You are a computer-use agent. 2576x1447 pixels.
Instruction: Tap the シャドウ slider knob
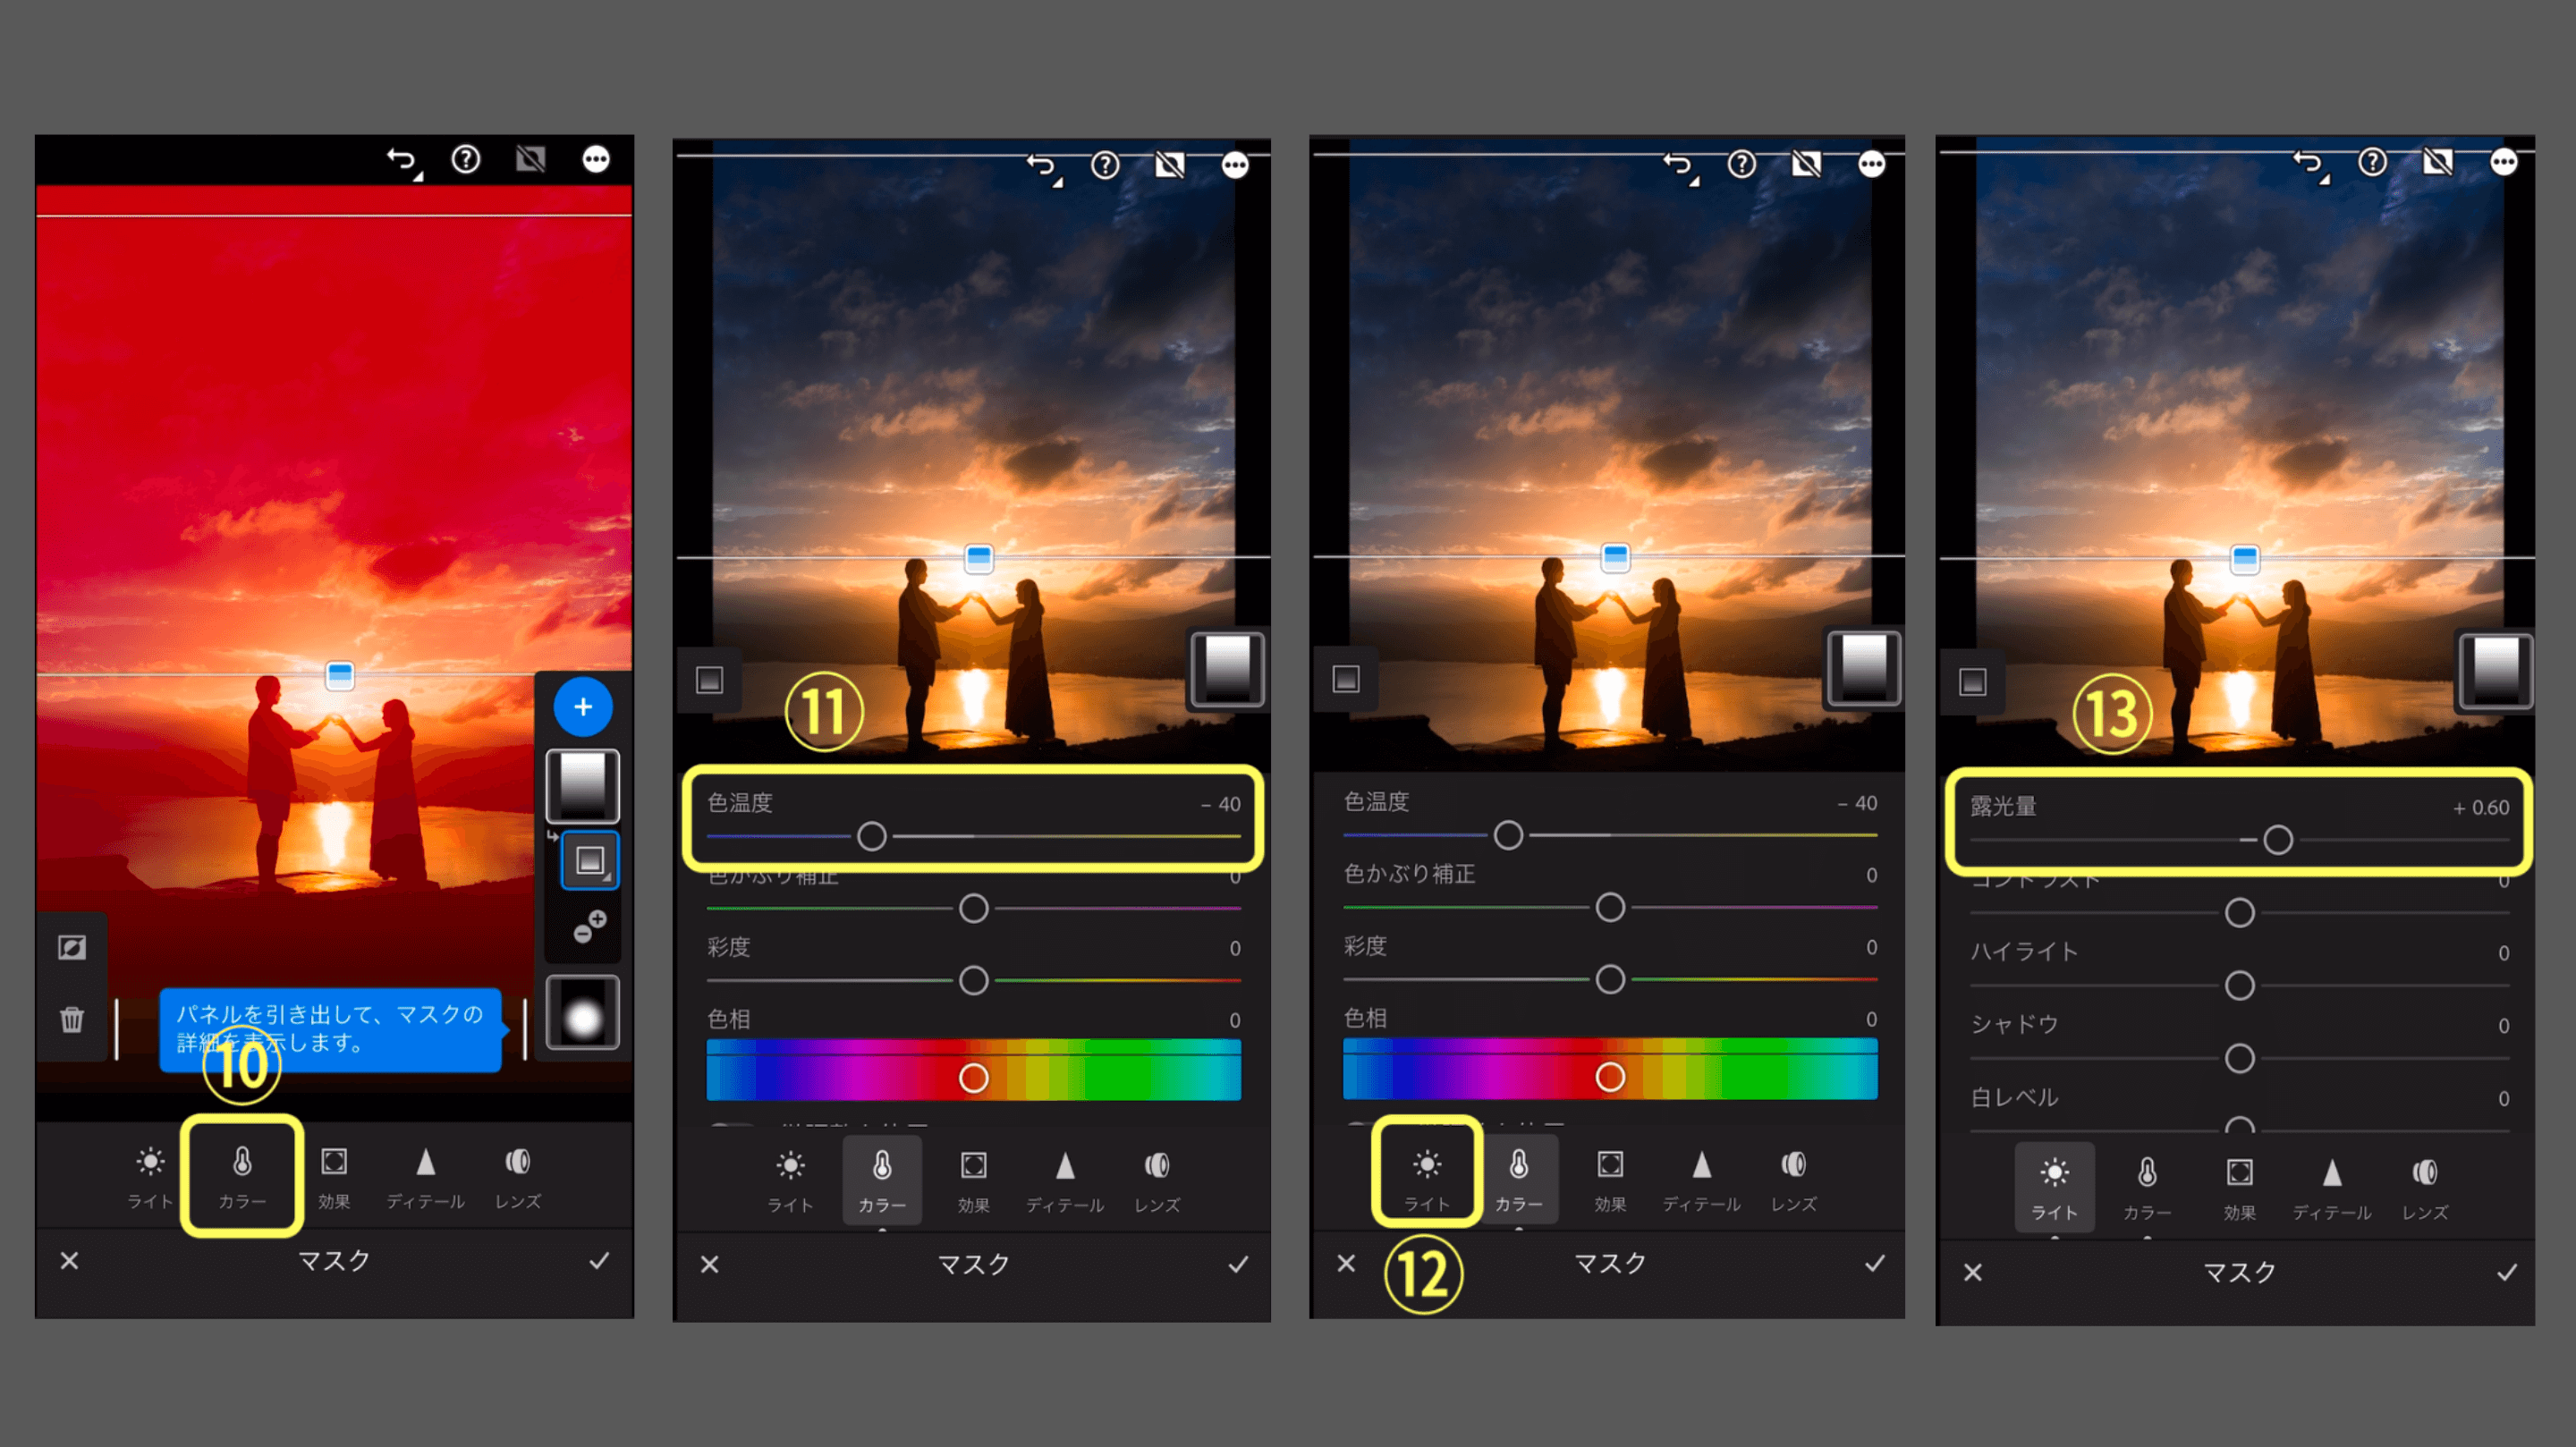point(2240,1059)
